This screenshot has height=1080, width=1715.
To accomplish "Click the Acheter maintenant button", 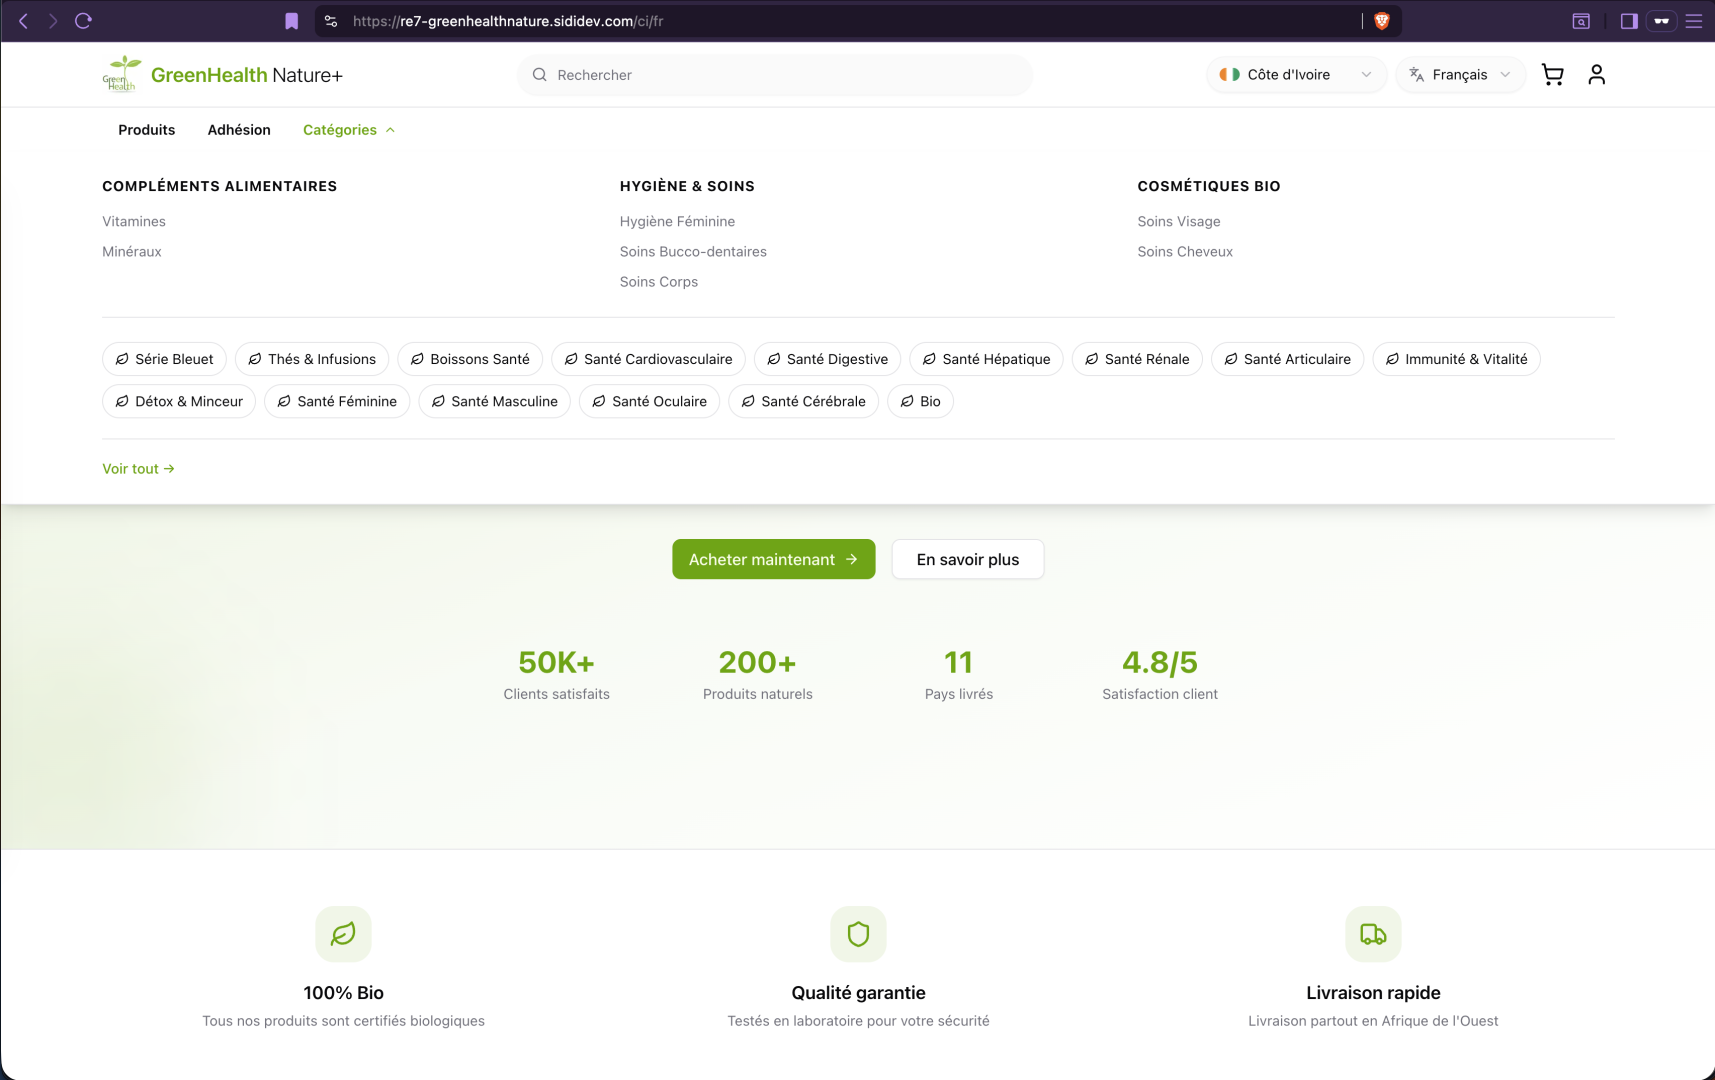I will (x=773, y=559).
